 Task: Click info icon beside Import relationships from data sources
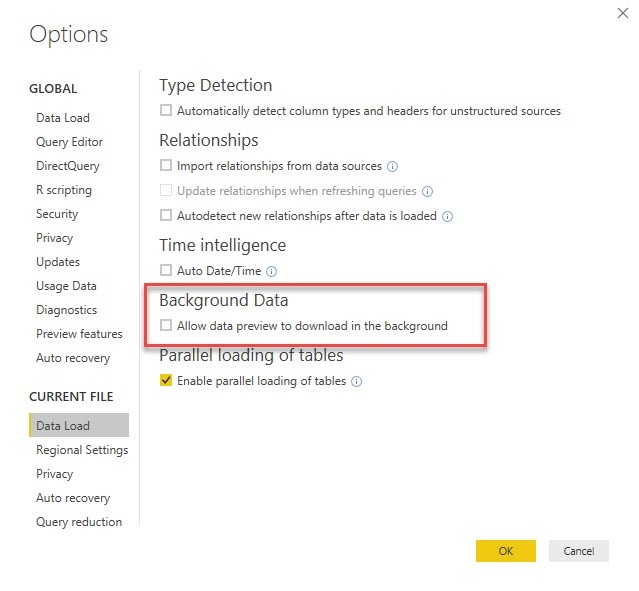(392, 166)
